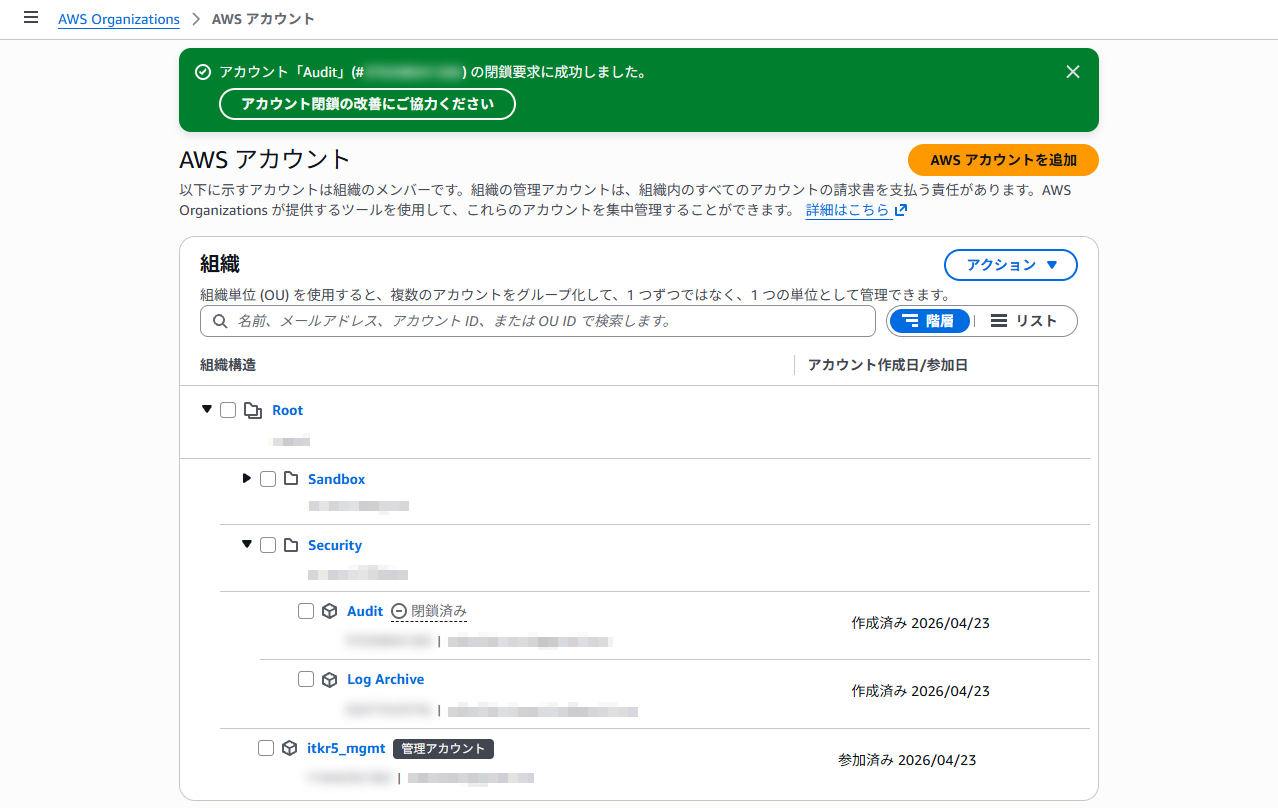This screenshot has height=808, width=1278.
Task: Click the Audit account cube icon
Action: [330, 611]
